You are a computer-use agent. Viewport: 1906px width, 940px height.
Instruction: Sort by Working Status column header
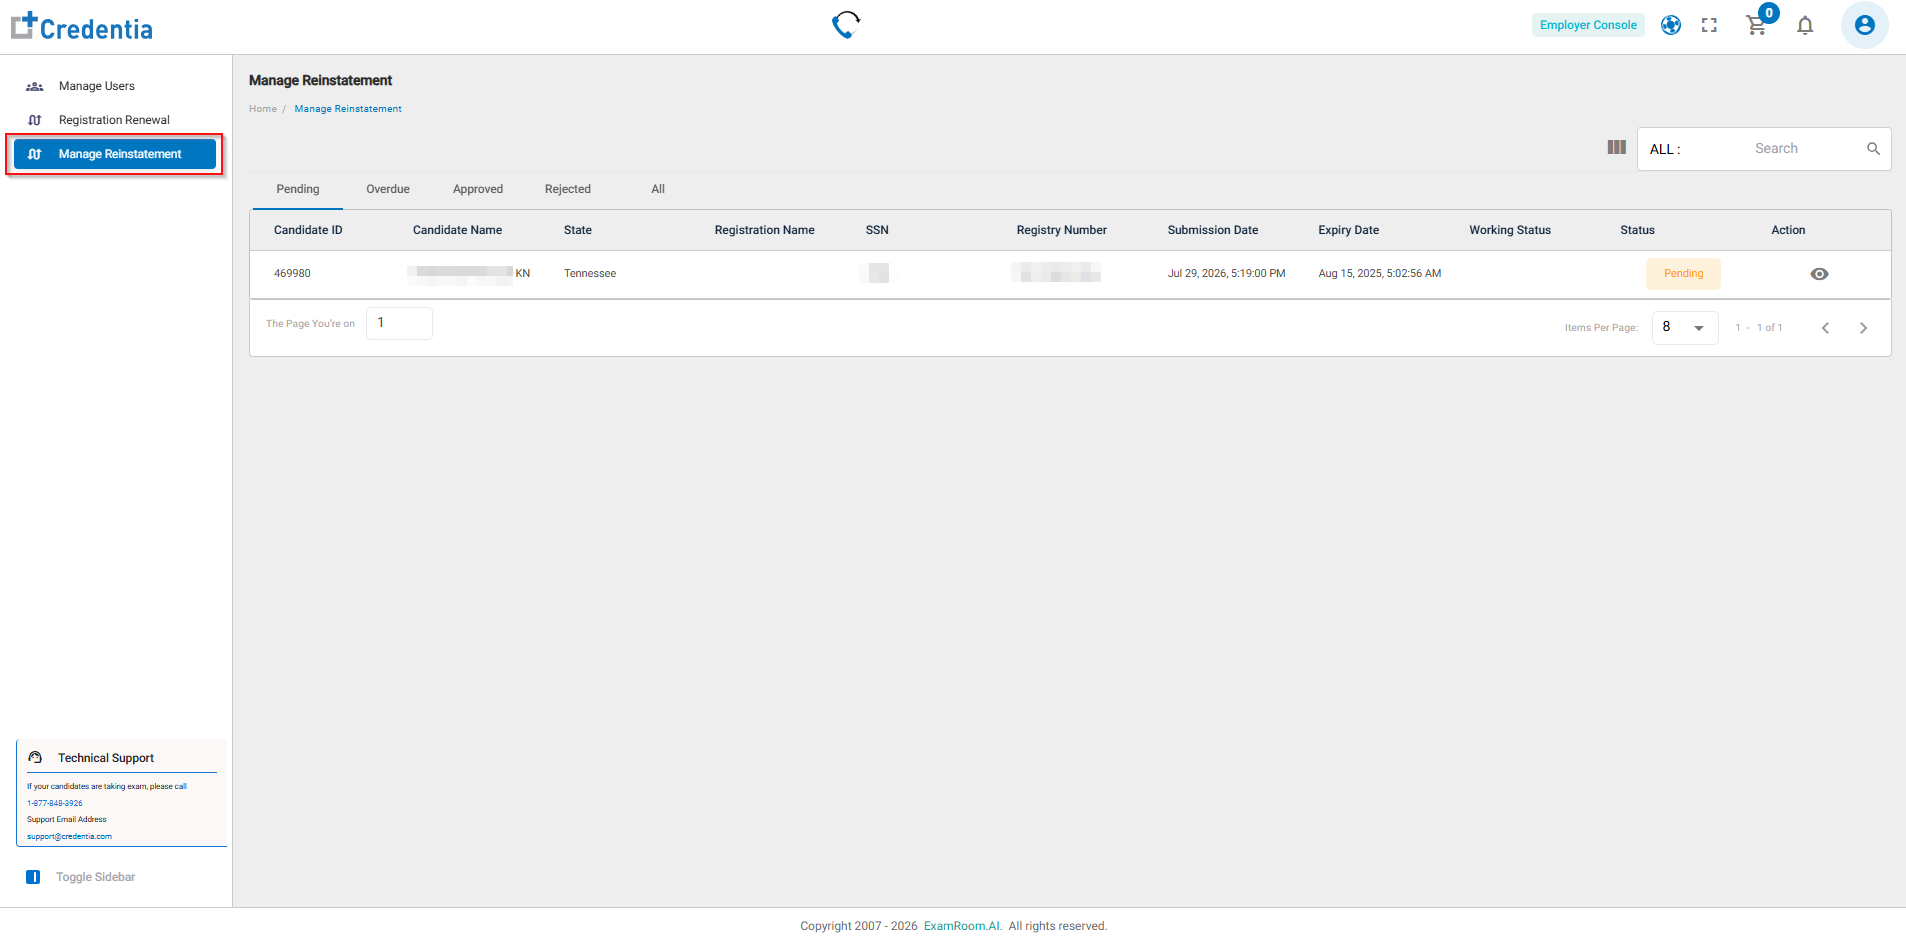[1509, 230]
